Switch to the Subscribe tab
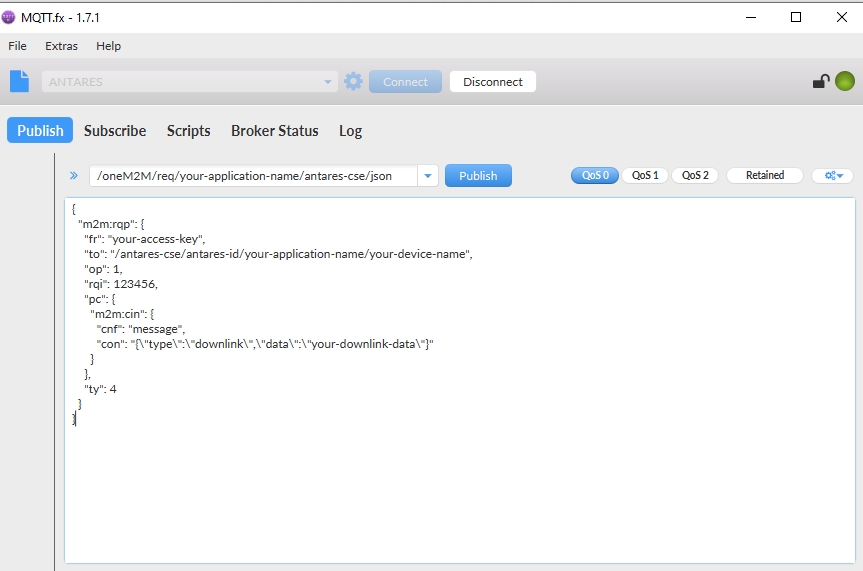863x571 pixels. [x=115, y=130]
